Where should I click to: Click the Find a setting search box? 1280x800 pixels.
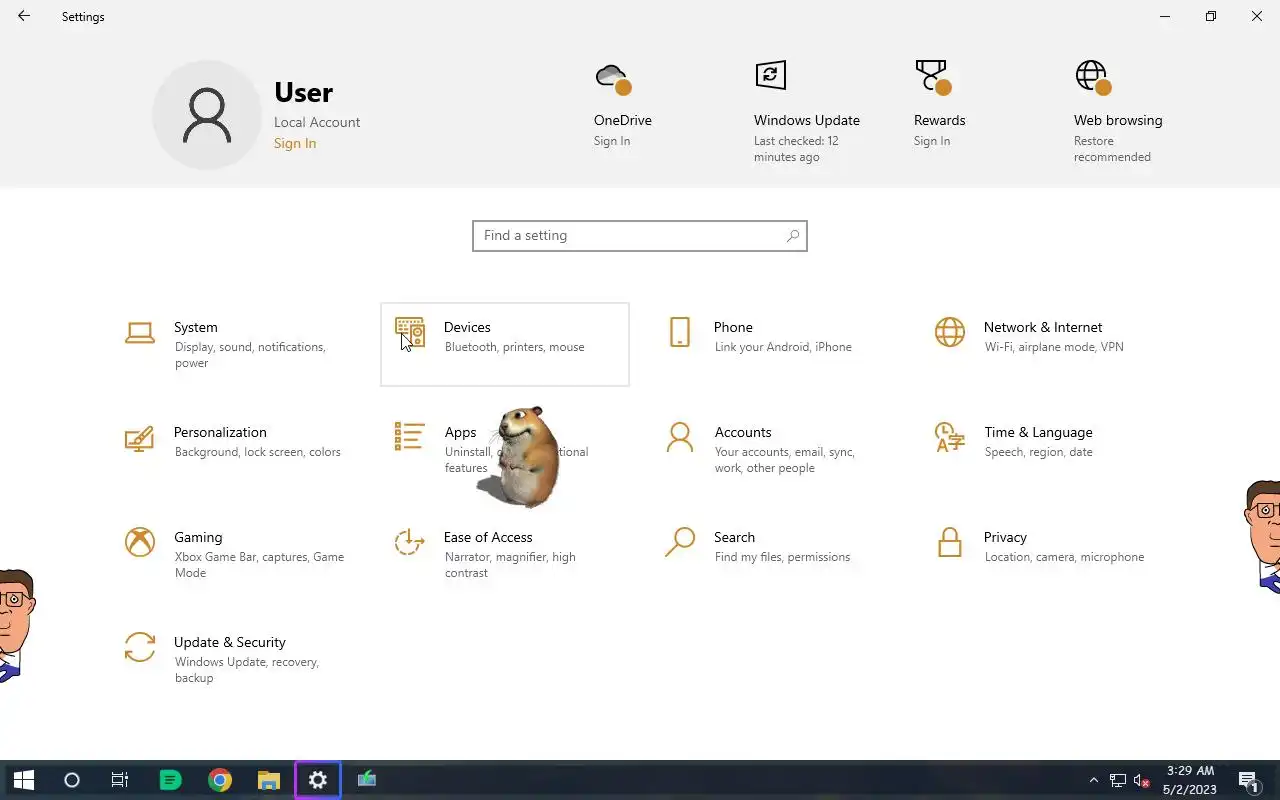tap(640, 236)
